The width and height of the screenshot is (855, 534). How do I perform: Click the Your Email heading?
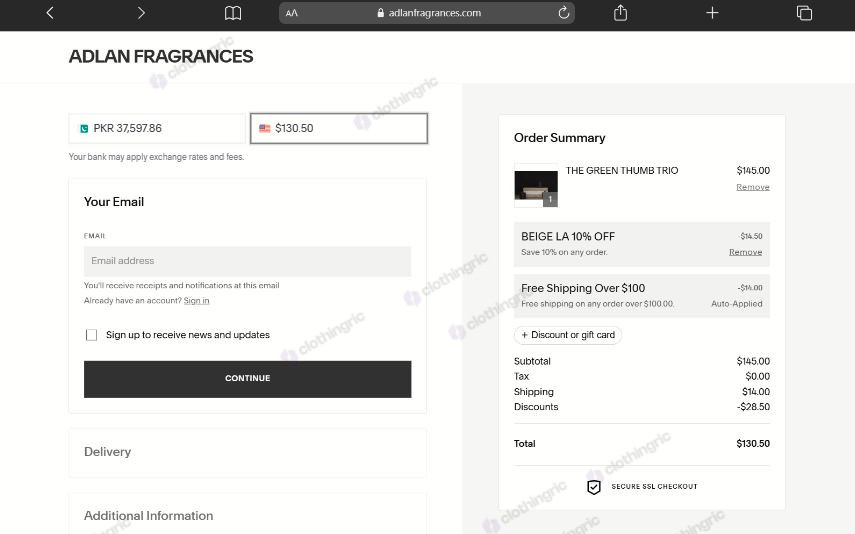coord(114,202)
